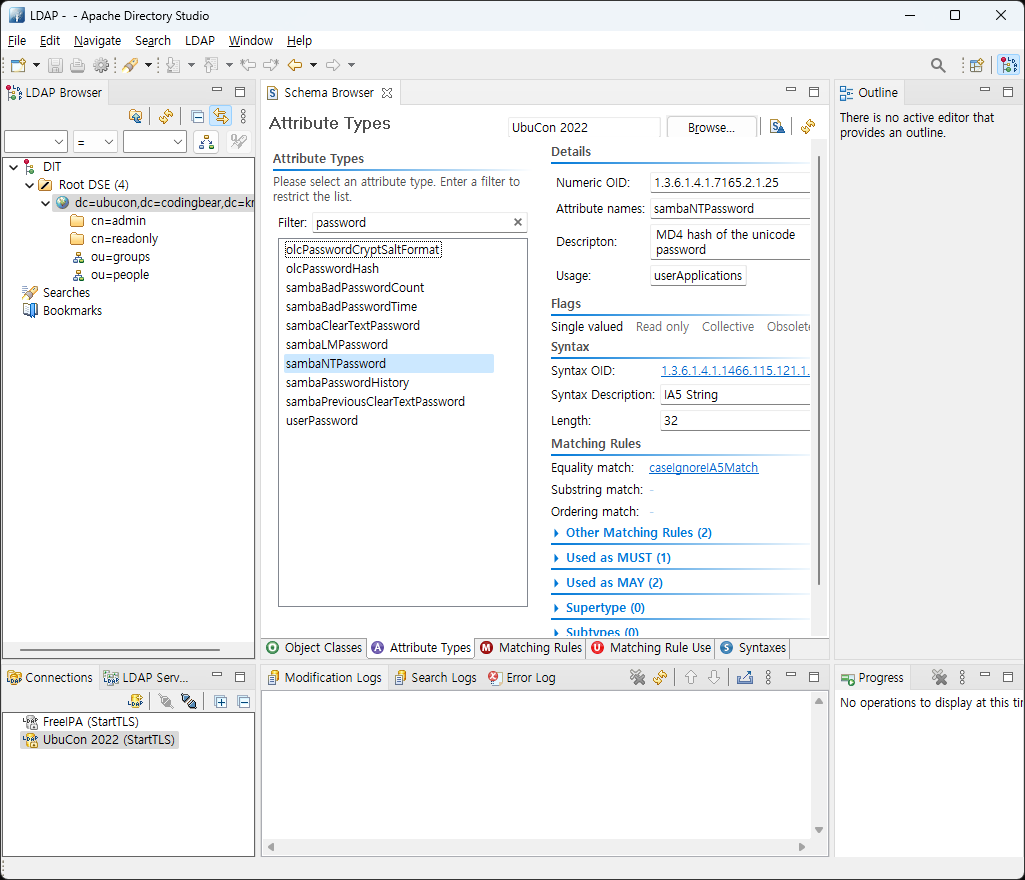Screen dimensions: 1025x880
Task: Switch to the Search Logs tab
Action: [435, 678]
